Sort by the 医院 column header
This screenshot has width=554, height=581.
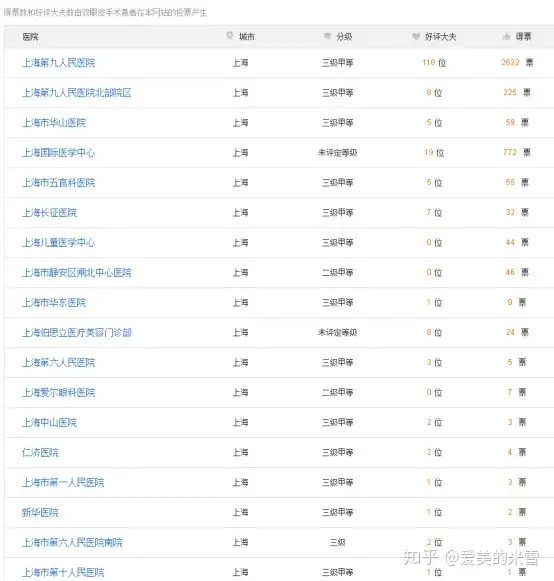click(x=30, y=37)
